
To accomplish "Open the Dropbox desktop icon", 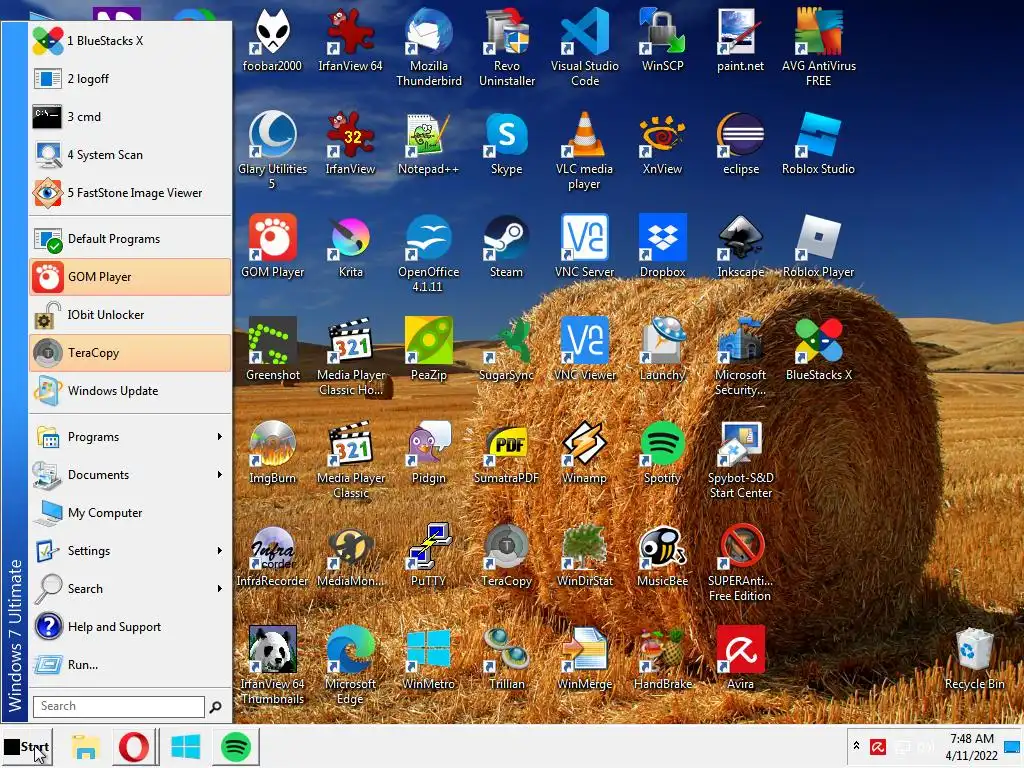I will pyautogui.click(x=662, y=246).
